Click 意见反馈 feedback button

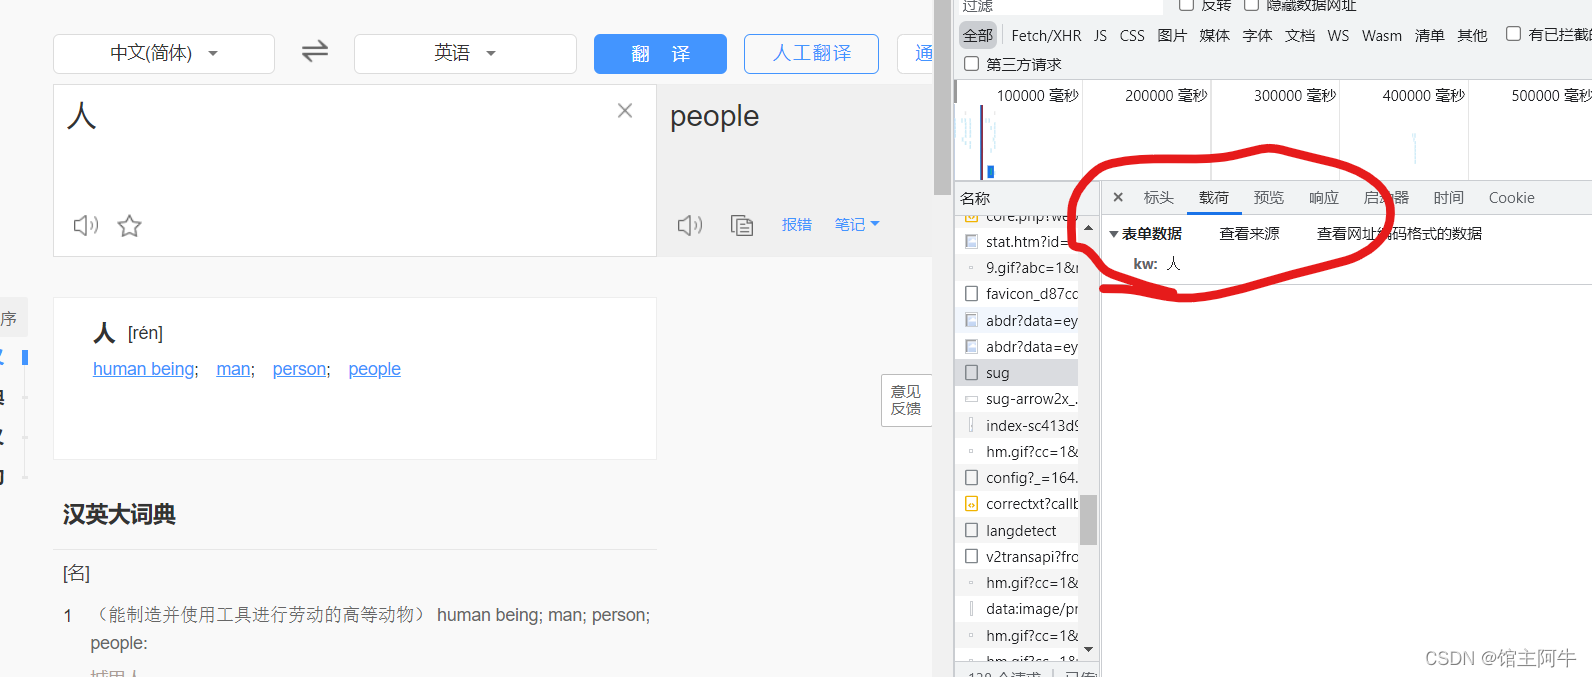906,400
